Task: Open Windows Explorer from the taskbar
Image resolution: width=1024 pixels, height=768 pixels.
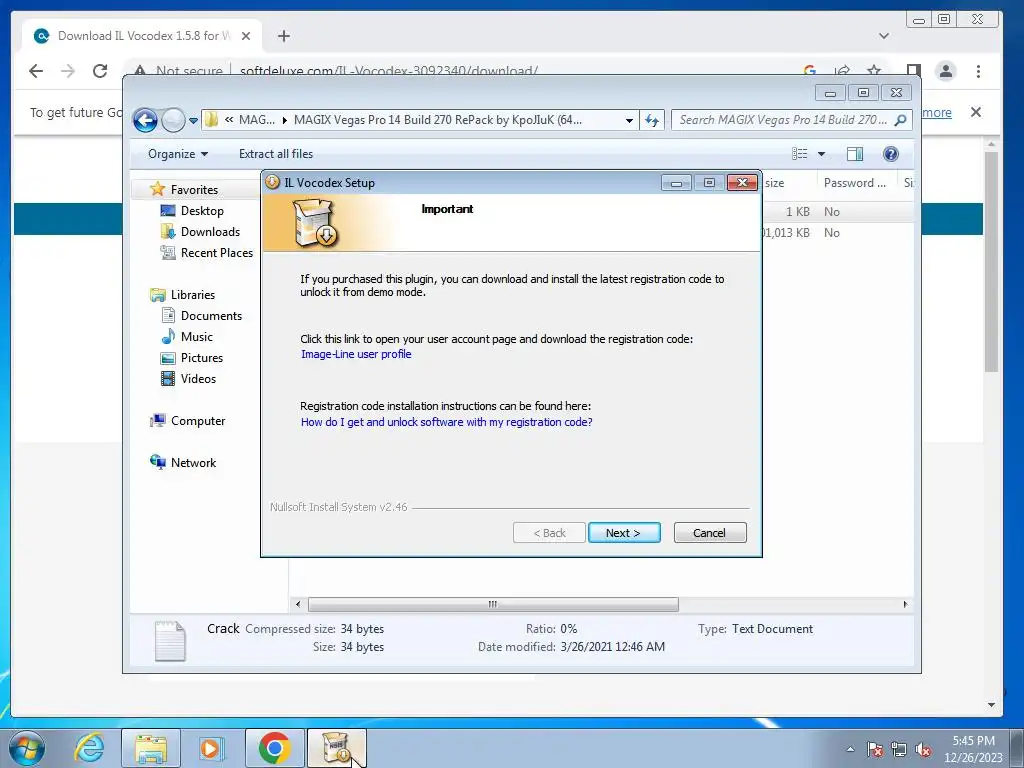Action: coord(151,748)
